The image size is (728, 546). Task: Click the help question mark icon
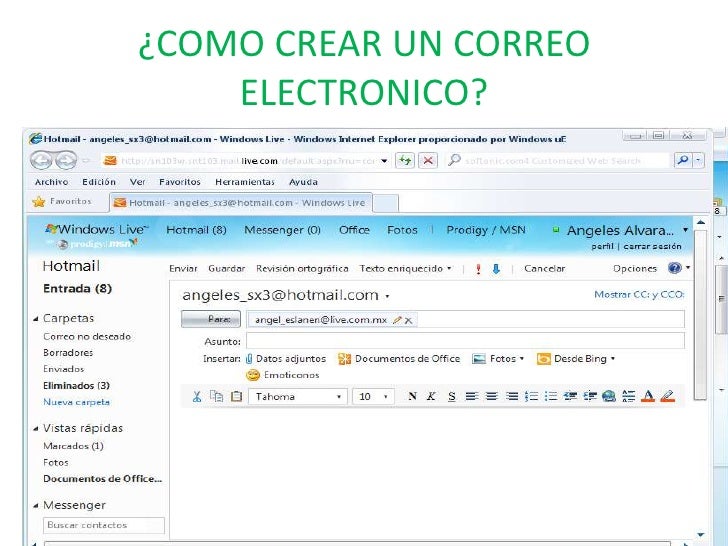675,268
